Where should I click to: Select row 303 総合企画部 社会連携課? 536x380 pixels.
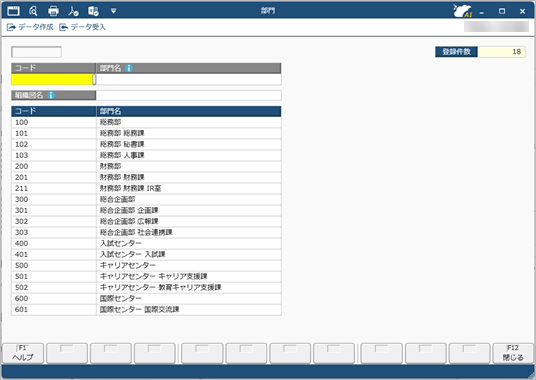146,232
